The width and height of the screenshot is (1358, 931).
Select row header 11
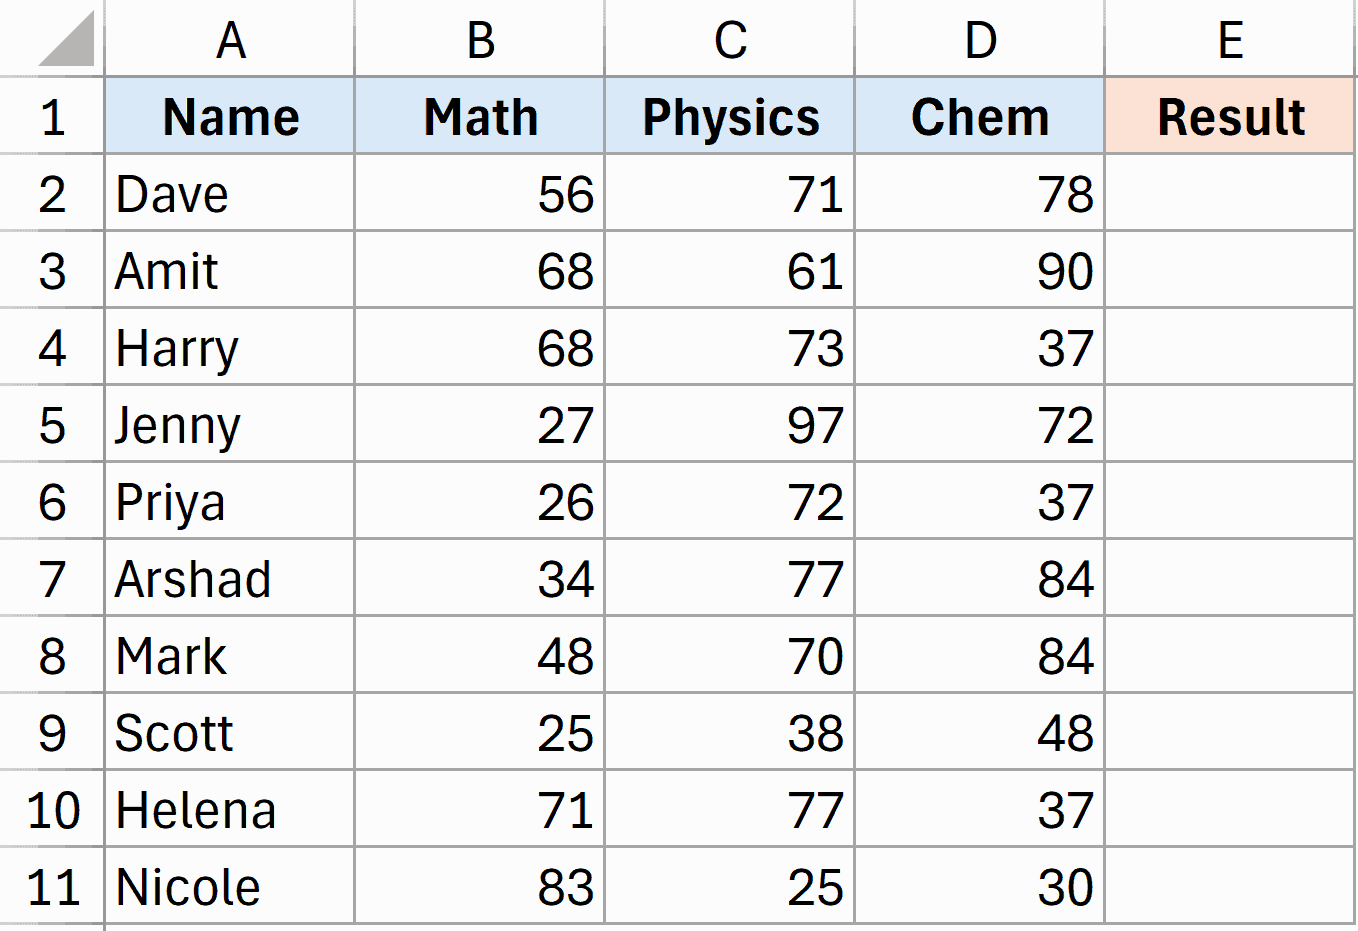[52, 885]
